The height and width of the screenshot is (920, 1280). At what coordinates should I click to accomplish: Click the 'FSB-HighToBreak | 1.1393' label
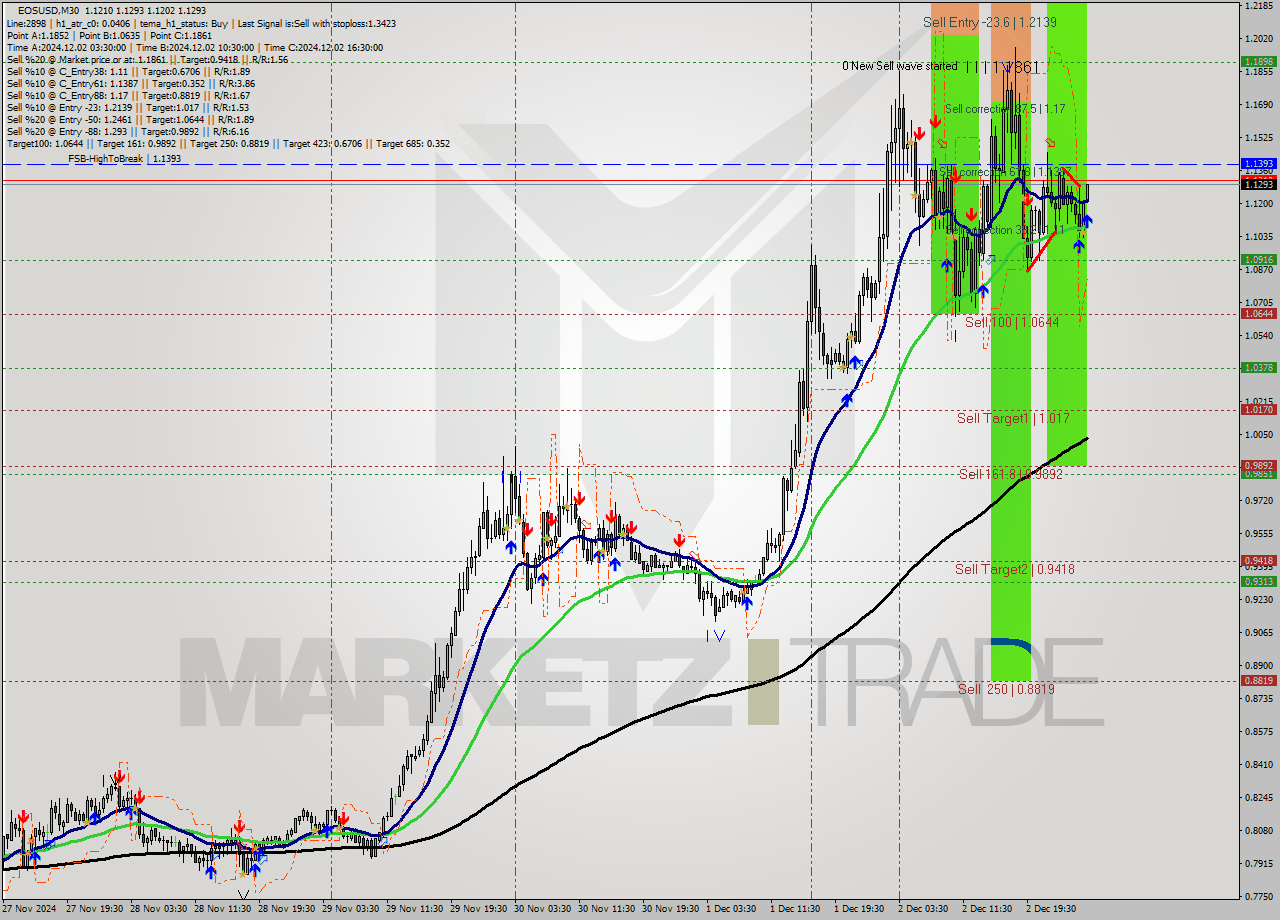pos(124,158)
